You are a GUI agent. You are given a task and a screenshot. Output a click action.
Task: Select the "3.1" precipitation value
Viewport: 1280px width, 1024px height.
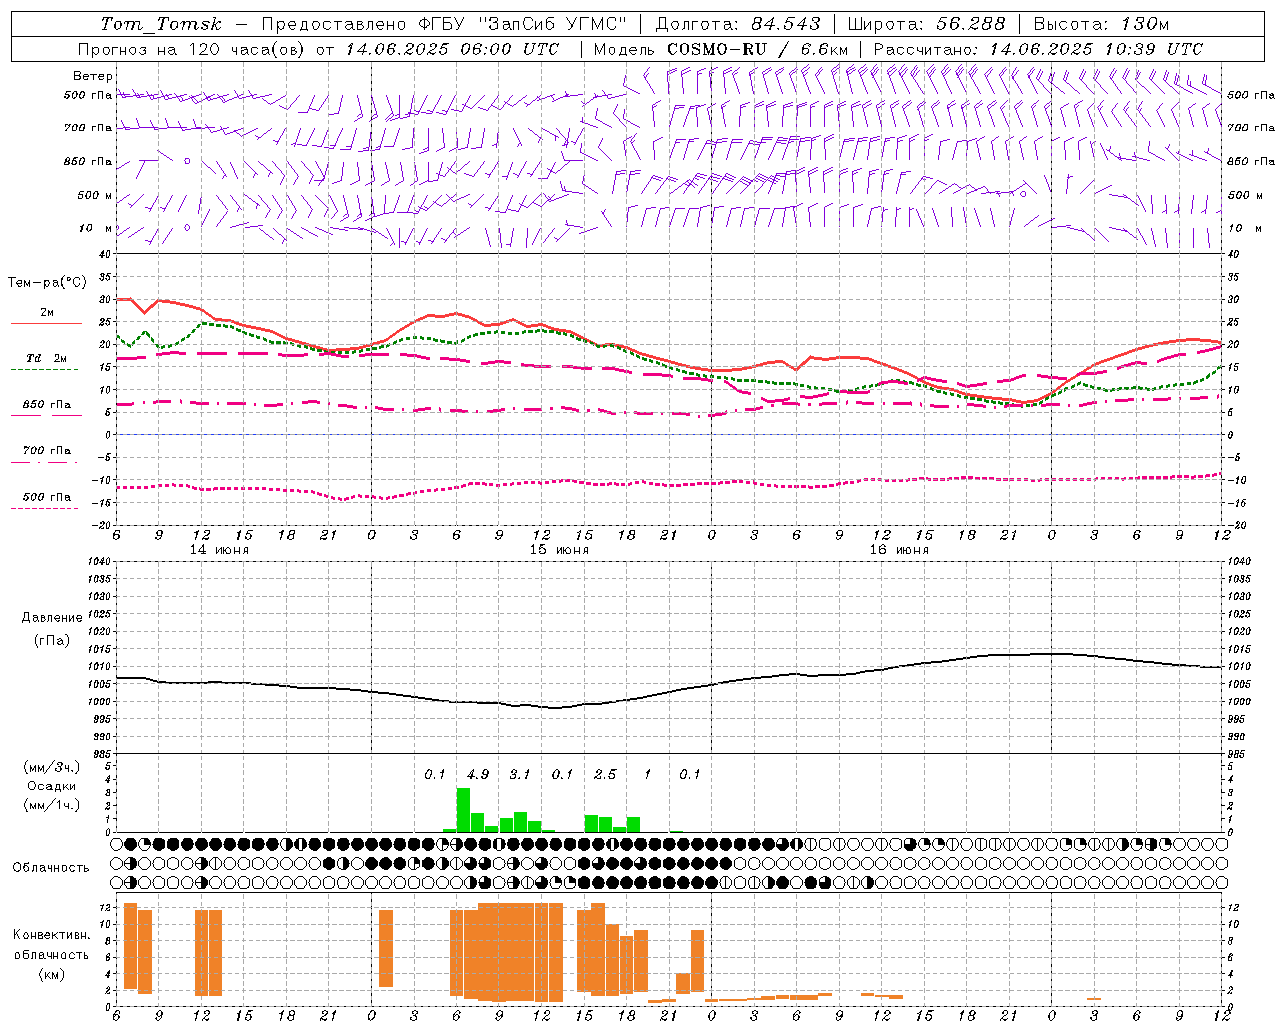point(520,775)
